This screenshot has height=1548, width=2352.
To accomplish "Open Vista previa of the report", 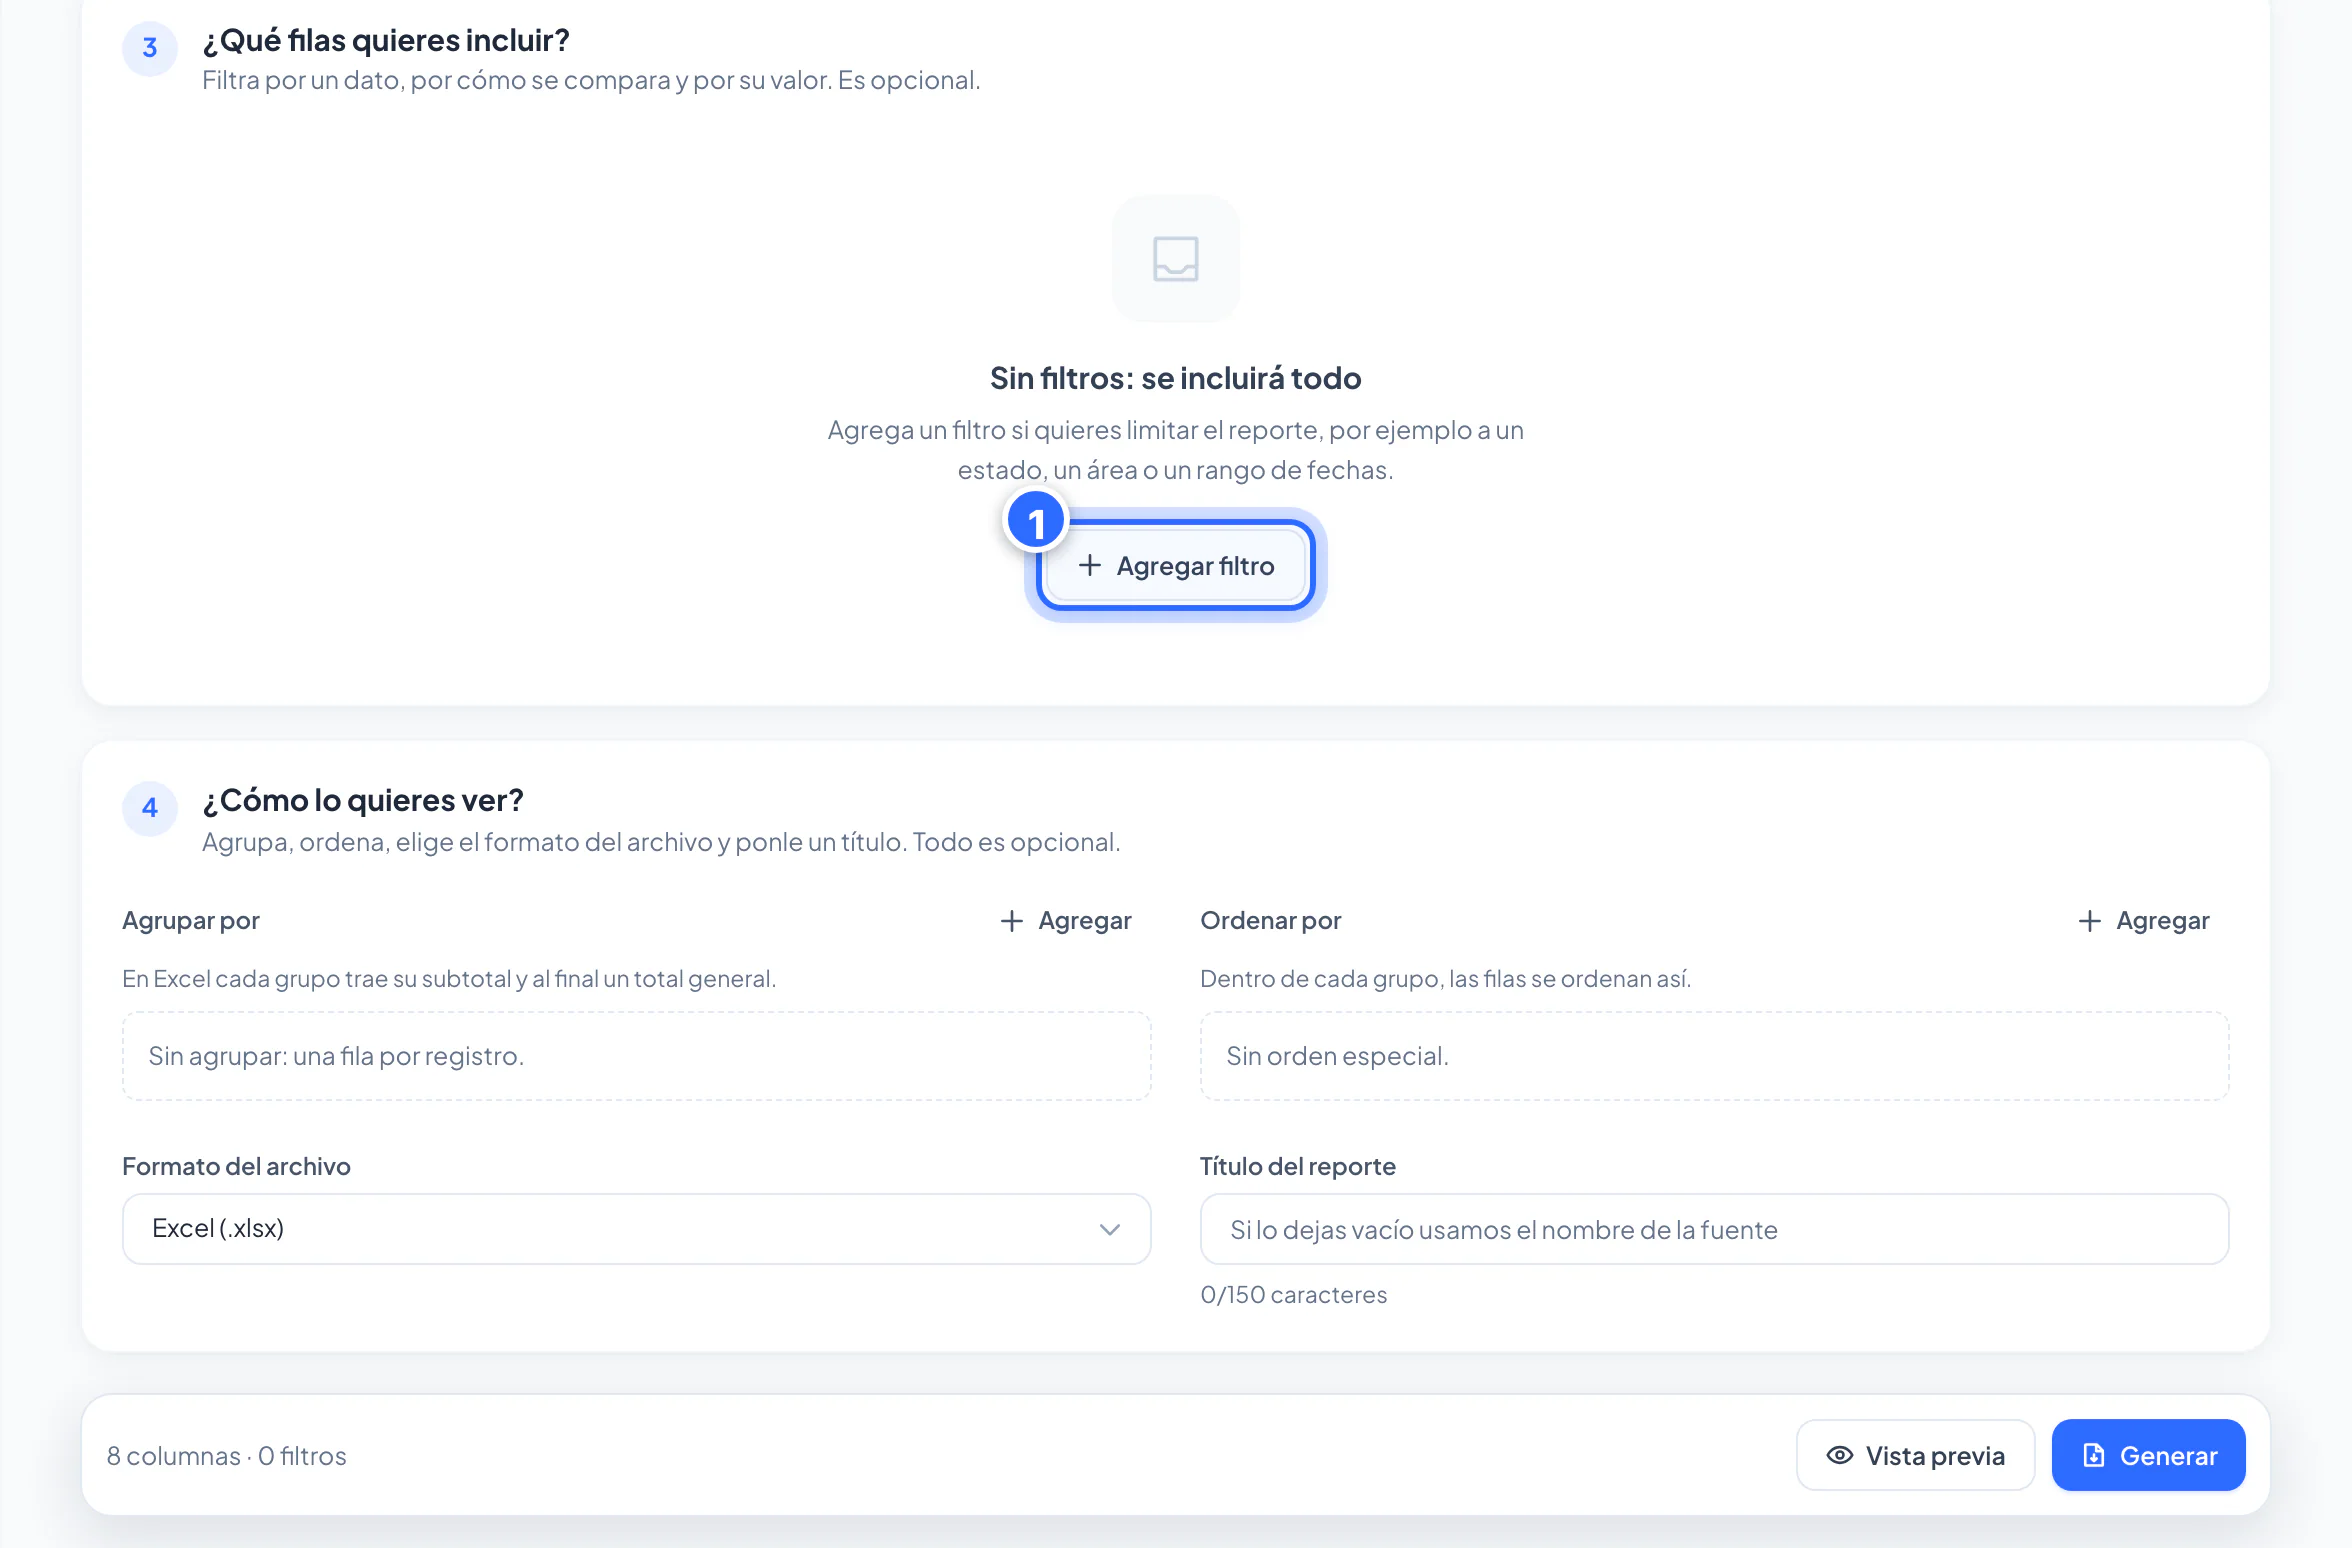I will (x=1915, y=1456).
